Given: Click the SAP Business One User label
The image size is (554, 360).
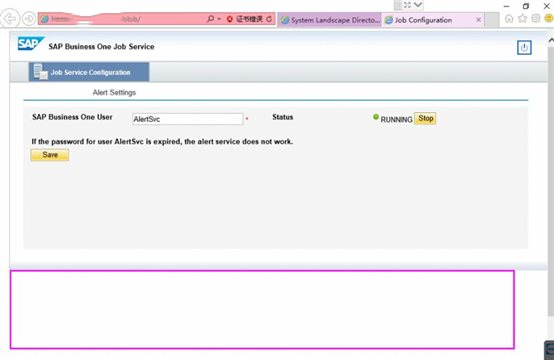Looking at the screenshot, I should point(72,117).
